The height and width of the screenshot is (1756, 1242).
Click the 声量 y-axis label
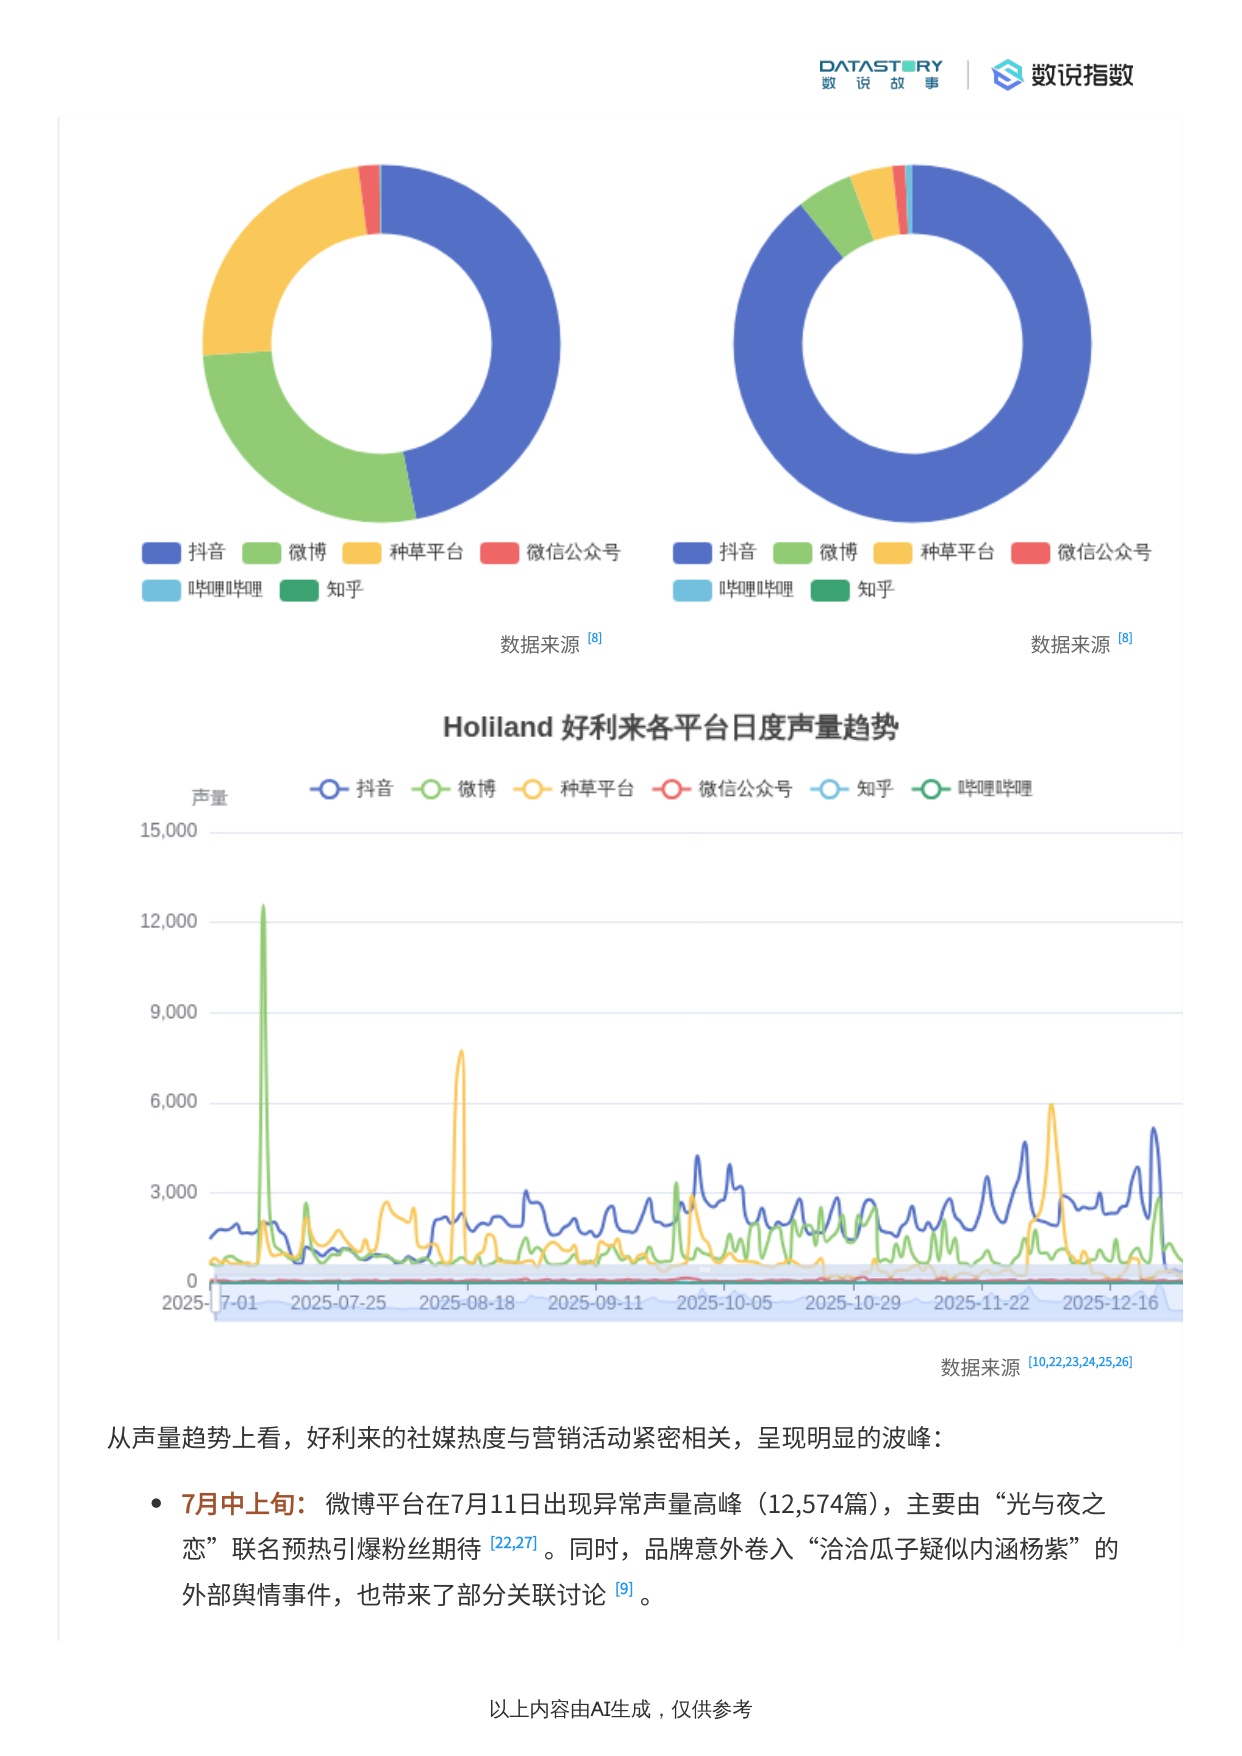click(x=210, y=798)
